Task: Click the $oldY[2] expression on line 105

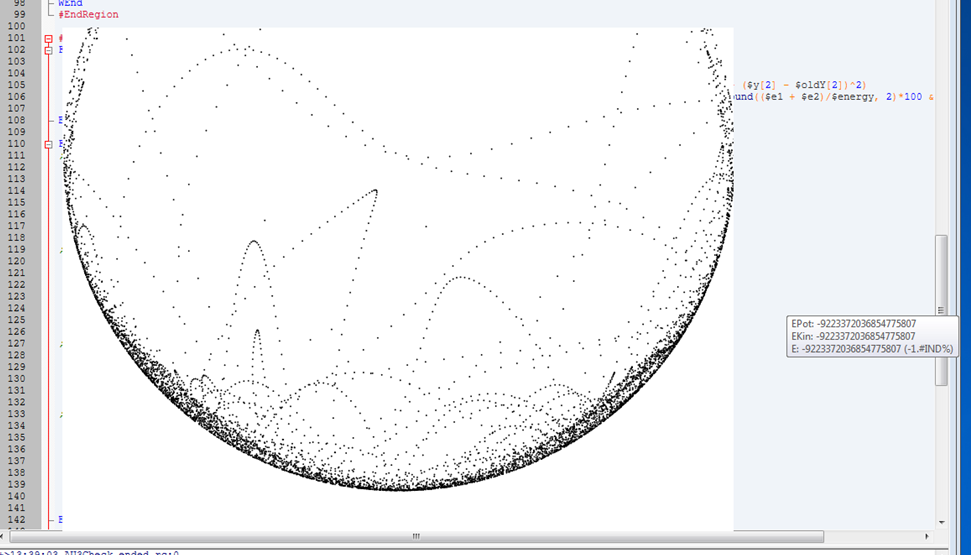Action: click(809, 85)
